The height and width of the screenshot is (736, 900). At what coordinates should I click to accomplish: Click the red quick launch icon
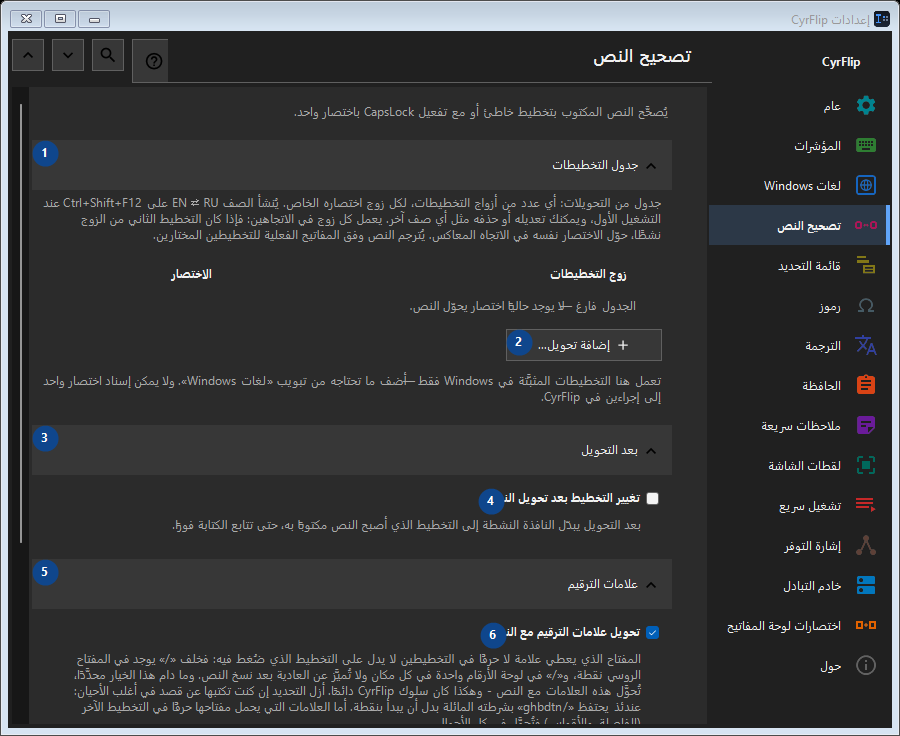(x=866, y=505)
